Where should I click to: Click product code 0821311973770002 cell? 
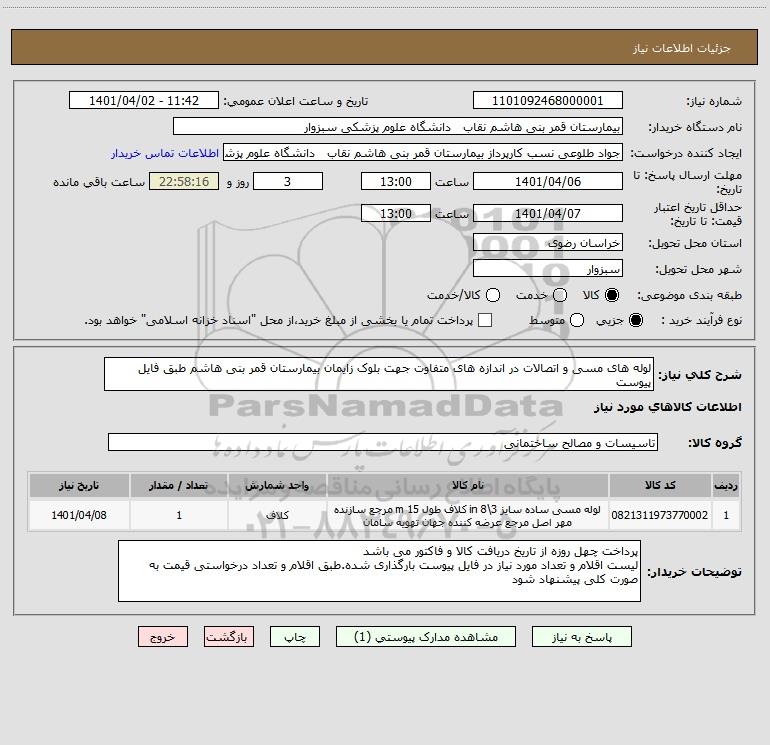click(660, 515)
